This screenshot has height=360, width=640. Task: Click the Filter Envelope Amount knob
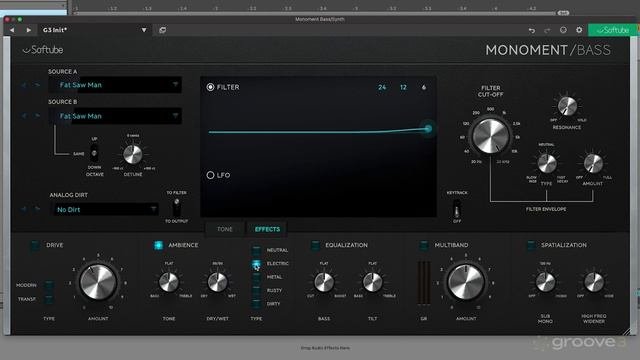[593, 163]
